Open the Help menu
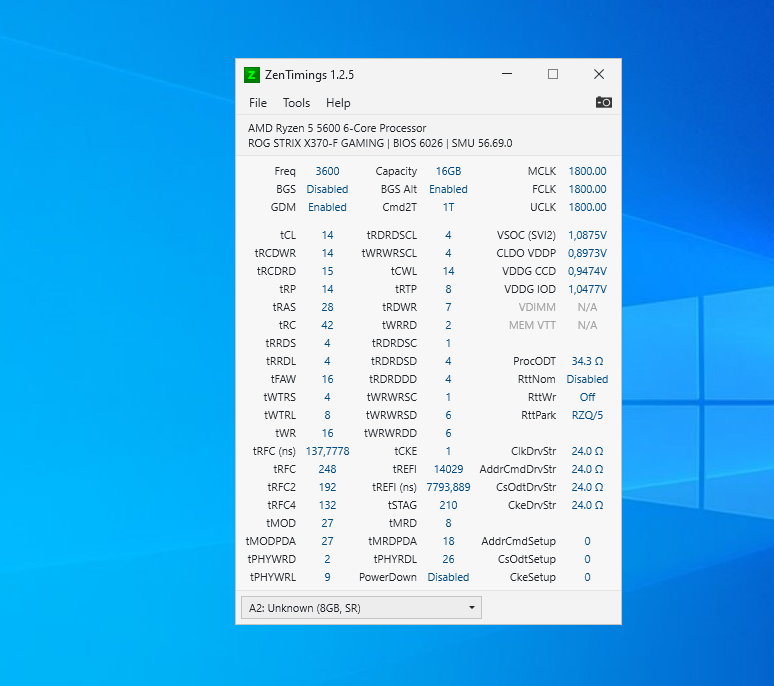This screenshot has width=774, height=686. click(x=338, y=103)
